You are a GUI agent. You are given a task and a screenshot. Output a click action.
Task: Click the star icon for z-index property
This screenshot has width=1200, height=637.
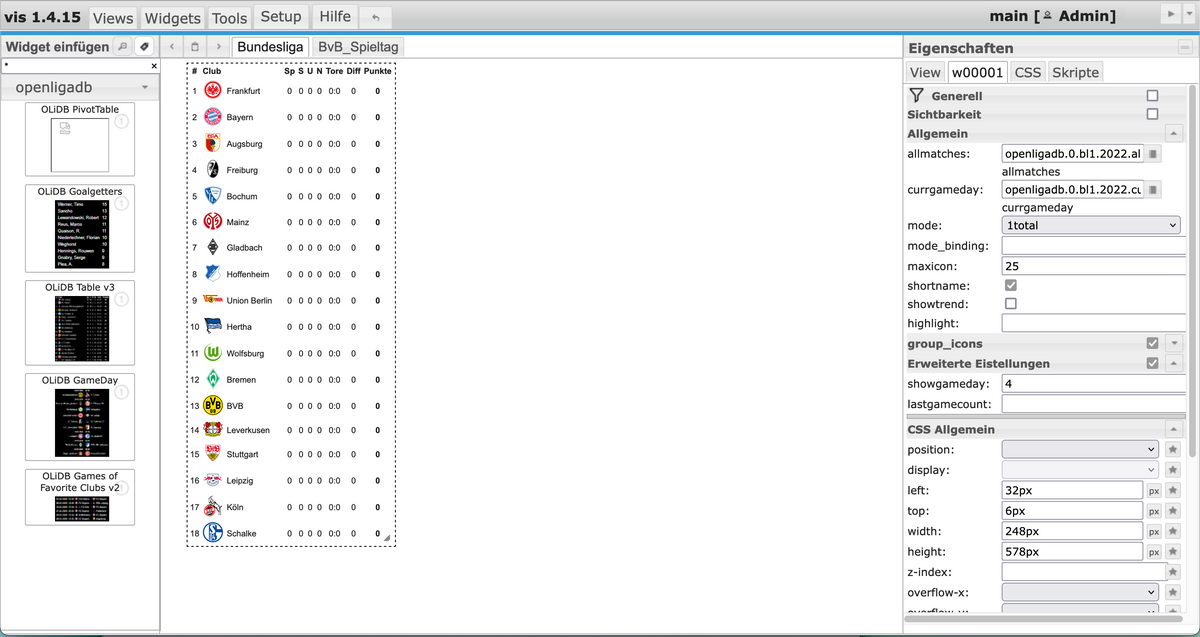click(x=1173, y=572)
